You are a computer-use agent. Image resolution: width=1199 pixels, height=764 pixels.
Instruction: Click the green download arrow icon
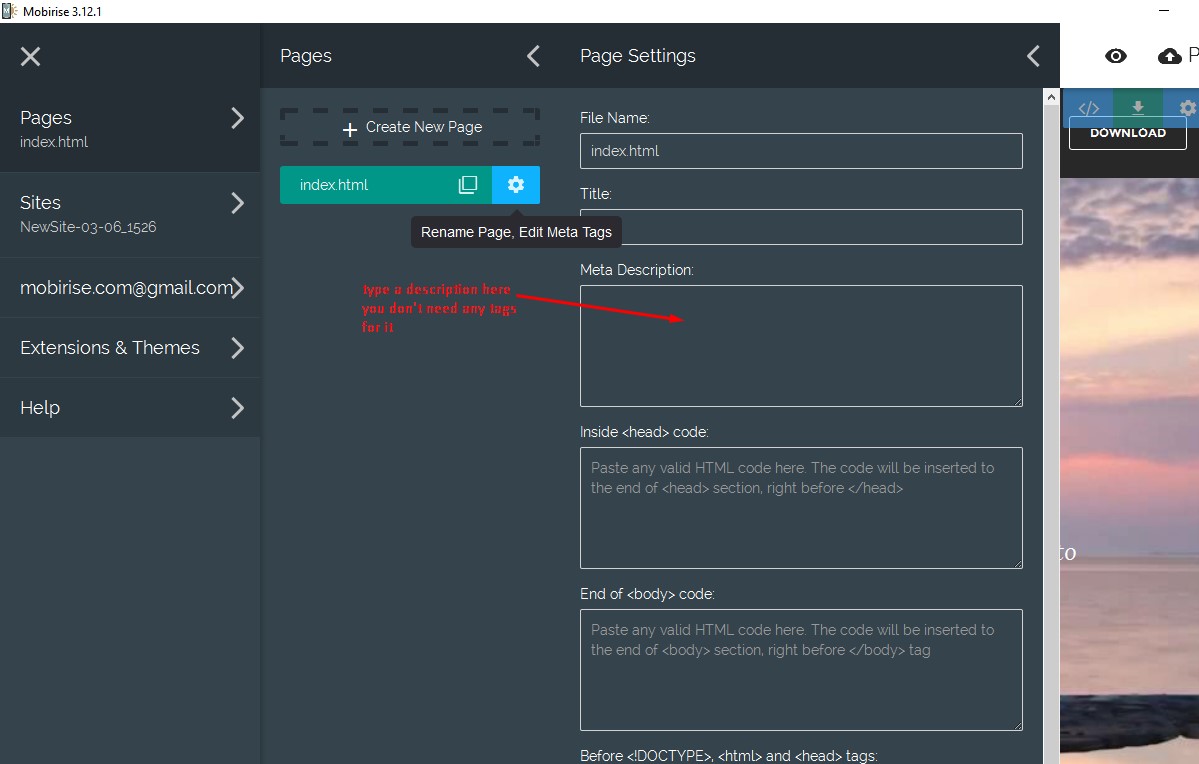1137,108
